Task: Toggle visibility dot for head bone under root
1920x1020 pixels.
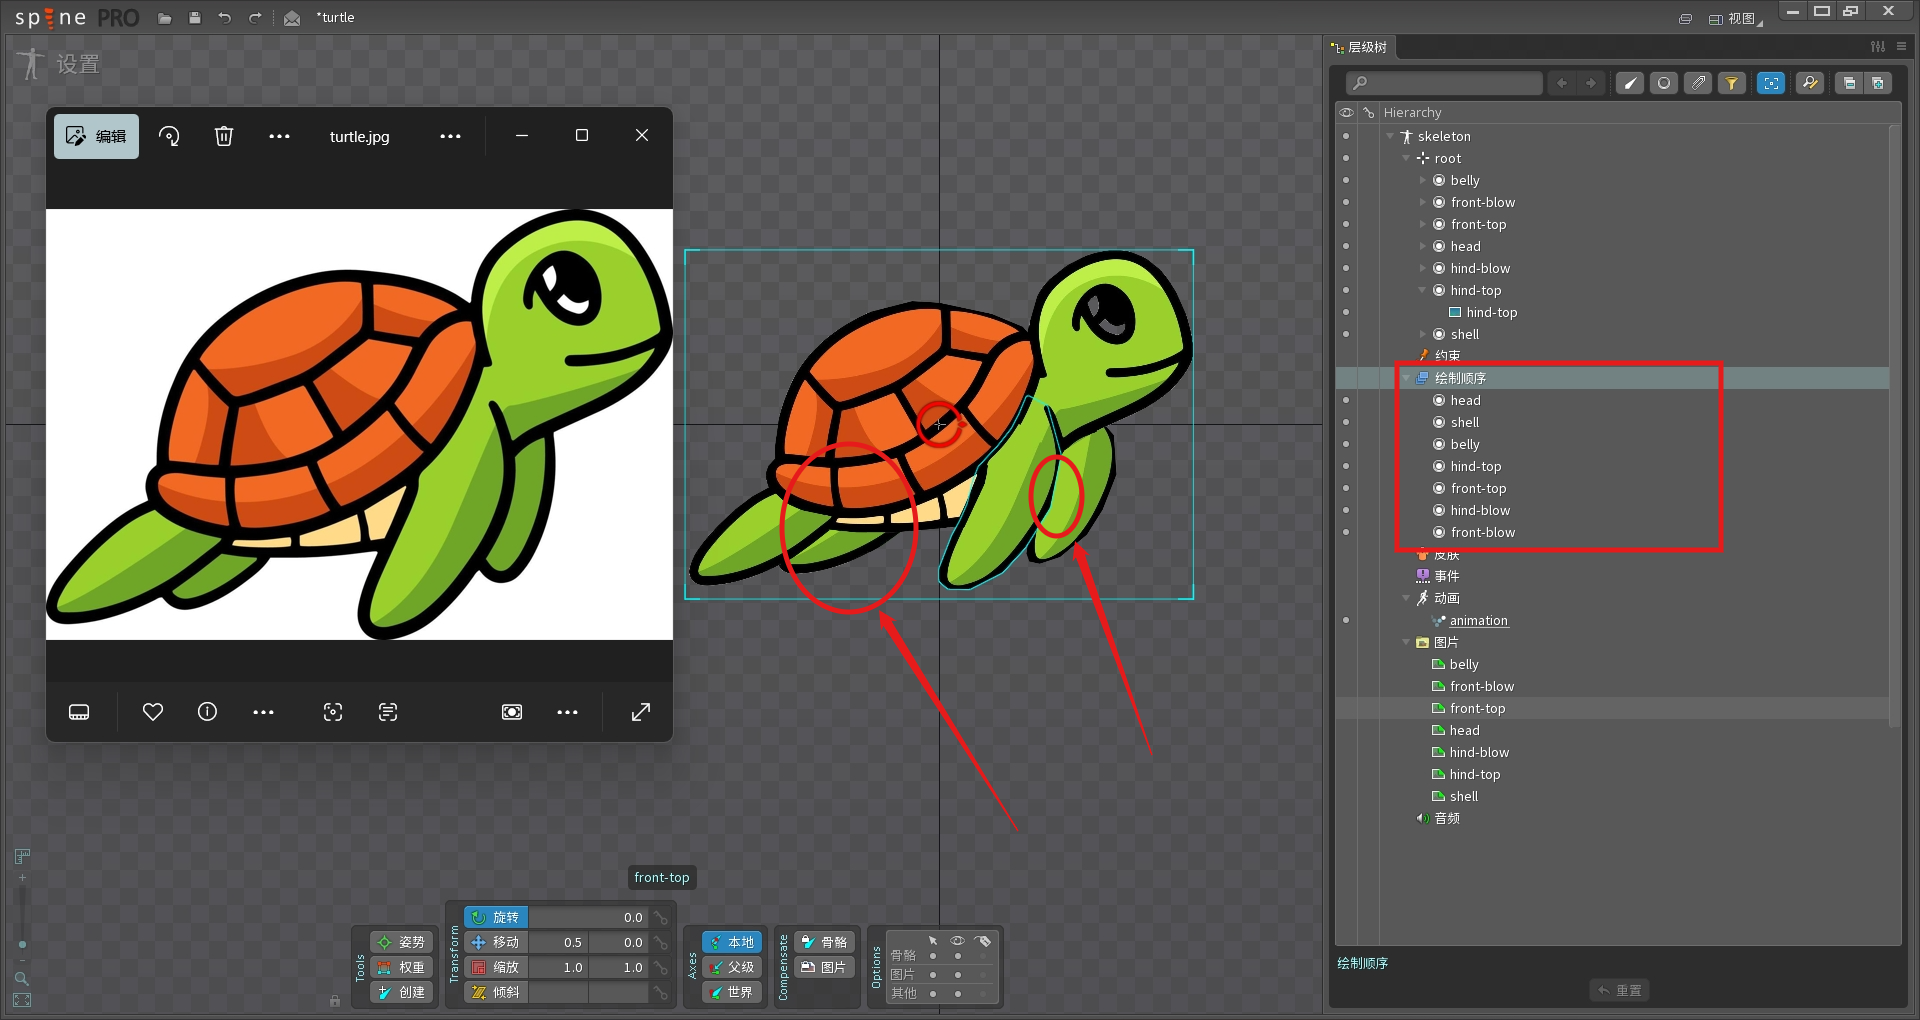Action: point(1346,246)
